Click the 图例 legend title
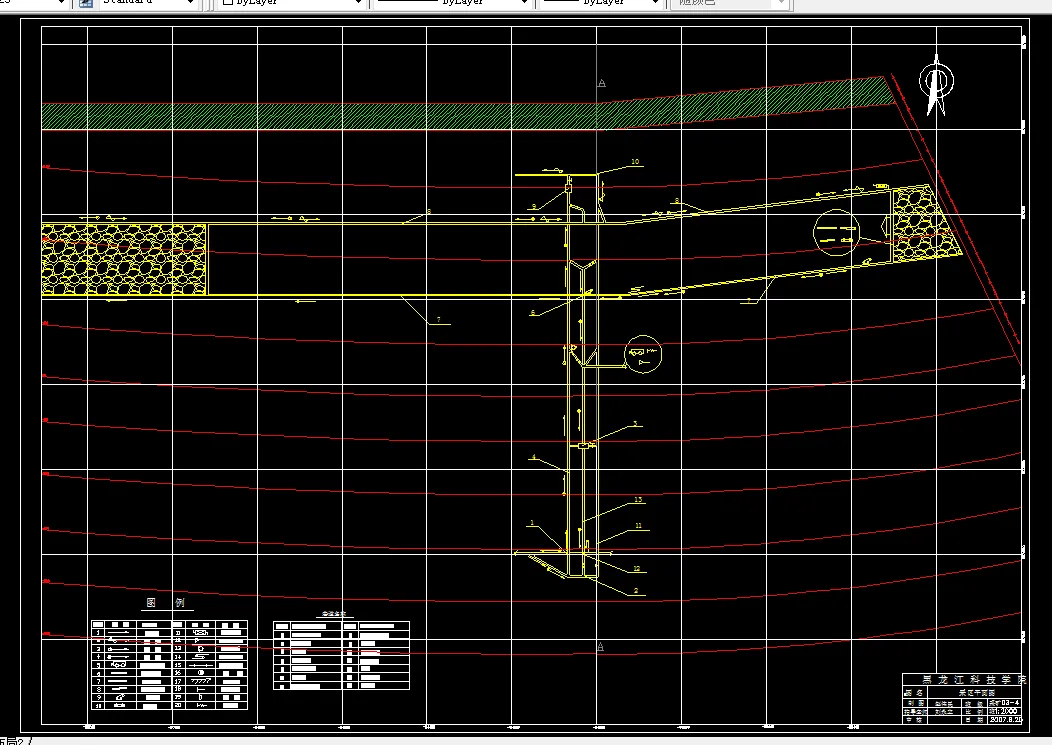The width and height of the screenshot is (1052, 745). [166, 602]
